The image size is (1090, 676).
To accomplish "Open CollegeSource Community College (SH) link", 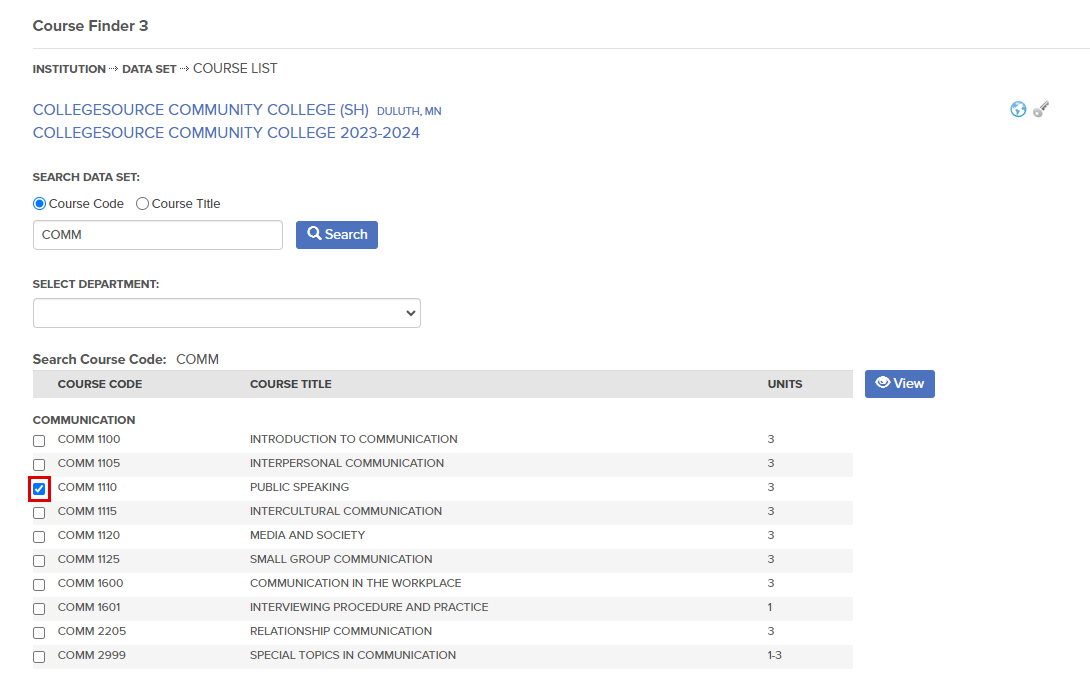I will coord(201,110).
